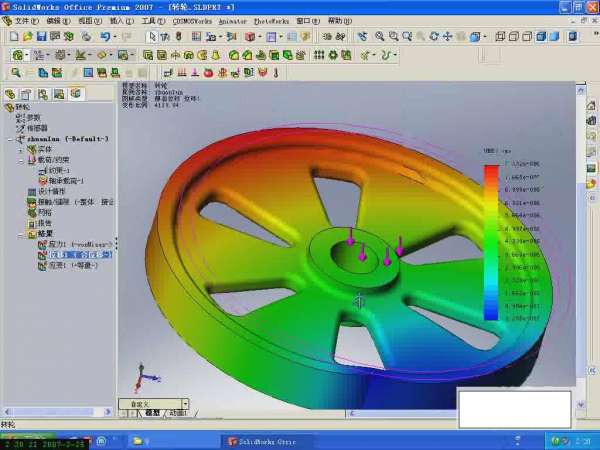Activate the Zoom to Area magnifier
The image size is (600, 450).
(393, 37)
